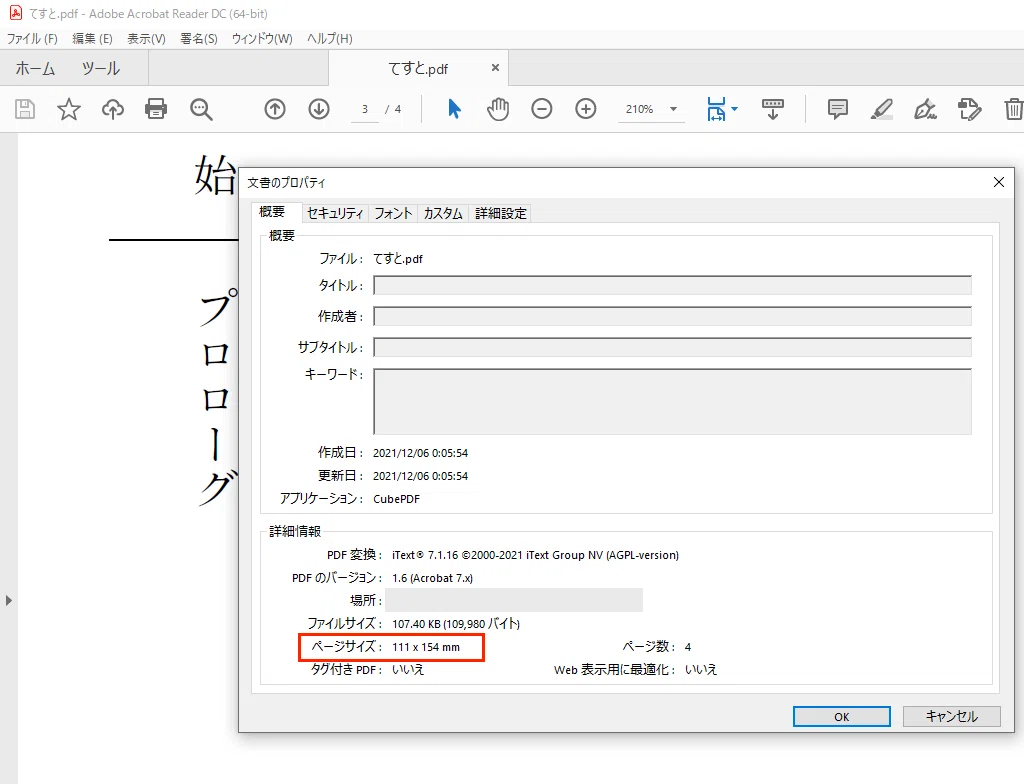Click the Acrobat PDF icon in title bar

[x=16, y=13]
